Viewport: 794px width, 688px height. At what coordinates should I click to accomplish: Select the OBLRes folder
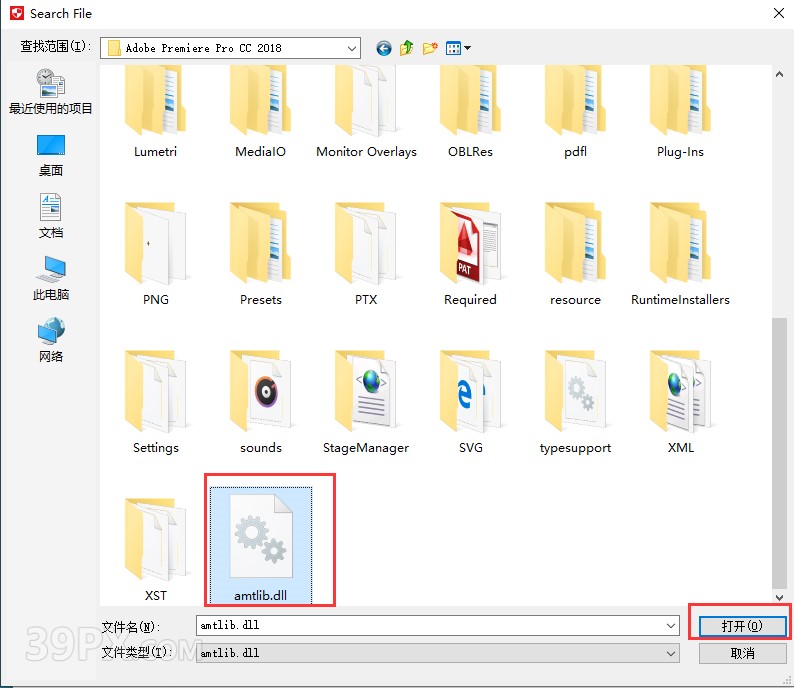470,112
